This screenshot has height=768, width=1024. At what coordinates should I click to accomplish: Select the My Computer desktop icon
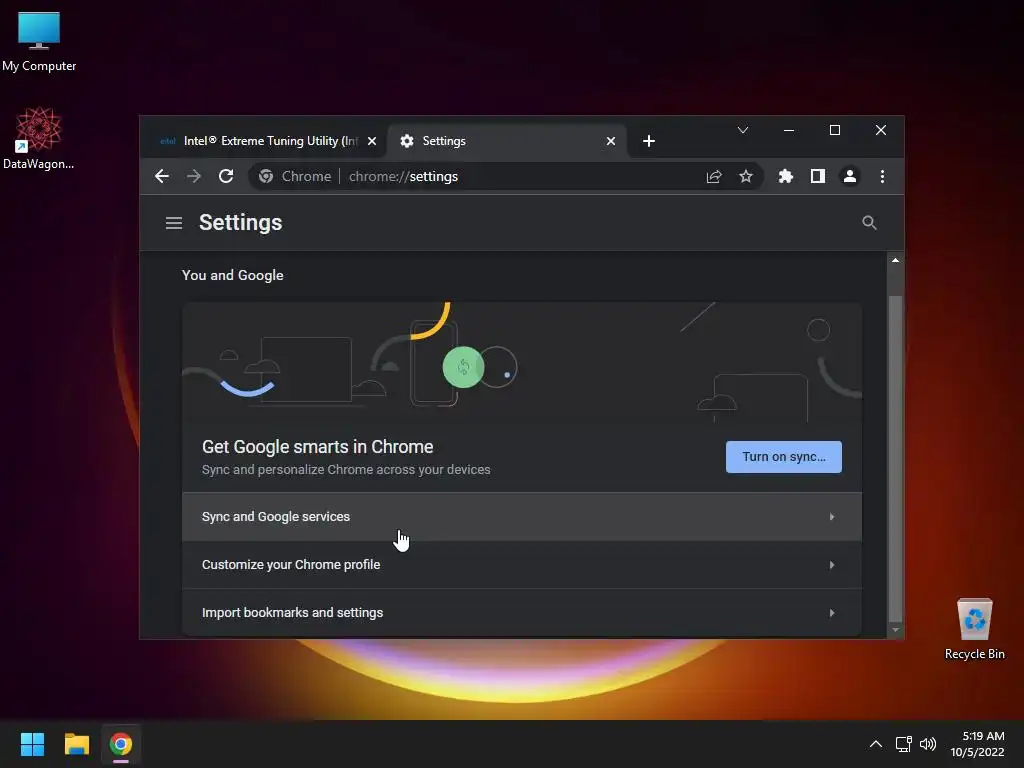pos(39,42)
